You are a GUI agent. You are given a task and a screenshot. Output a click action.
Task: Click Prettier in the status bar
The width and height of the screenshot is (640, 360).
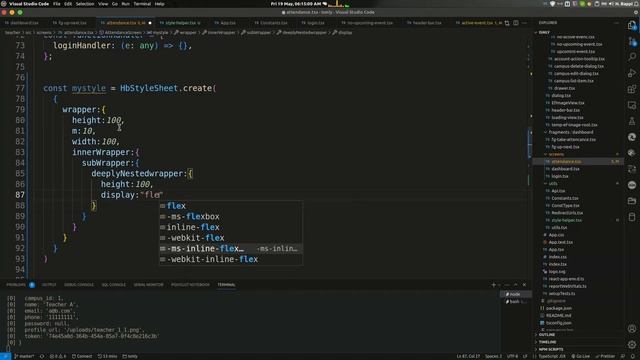[605, 356]
